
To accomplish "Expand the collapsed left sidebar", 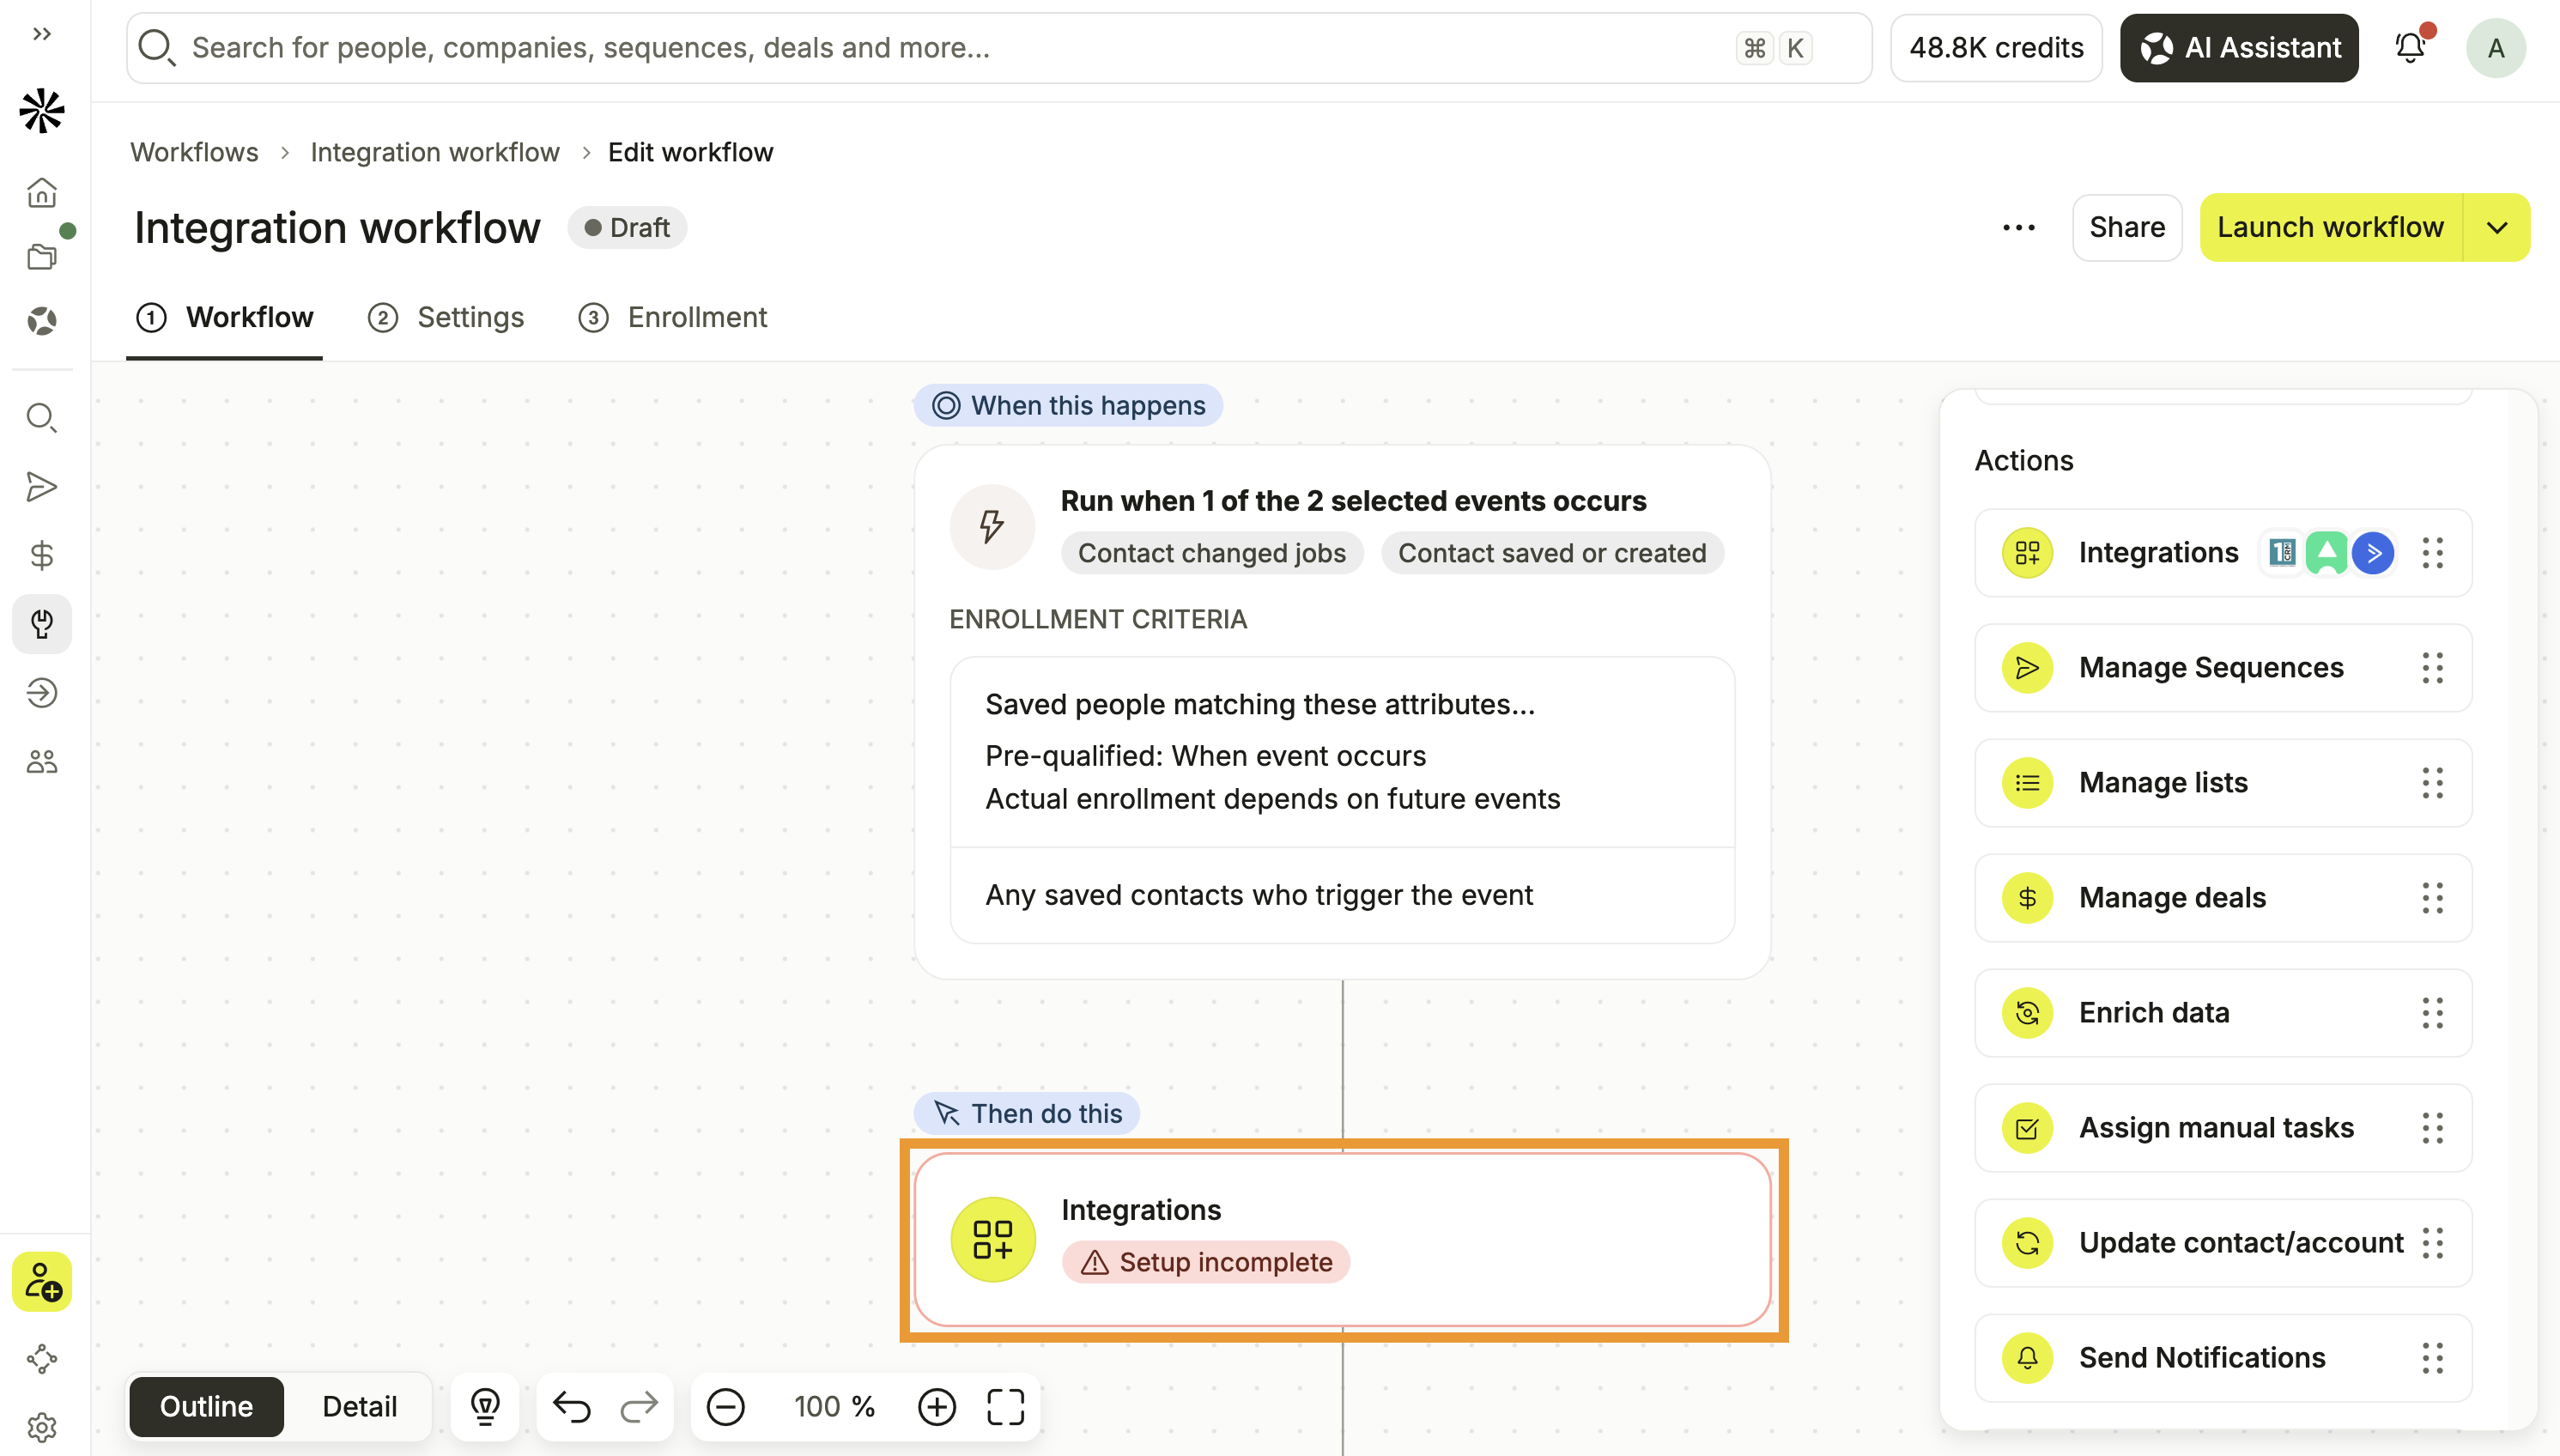I will tap(41, 34).
